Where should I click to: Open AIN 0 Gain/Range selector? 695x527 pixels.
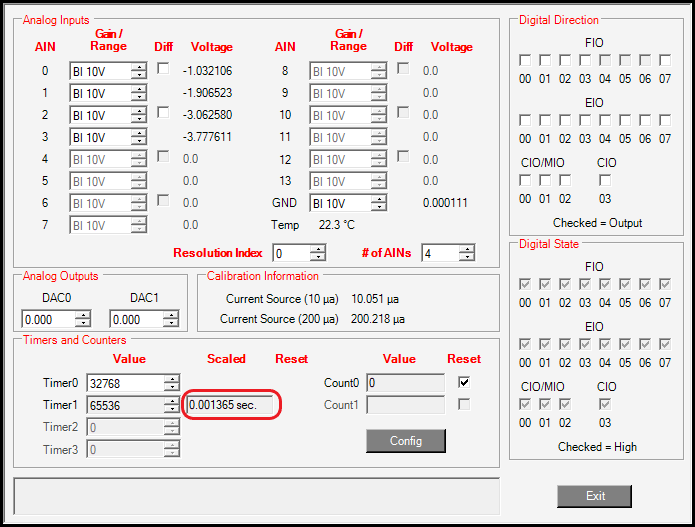[138, 71]
